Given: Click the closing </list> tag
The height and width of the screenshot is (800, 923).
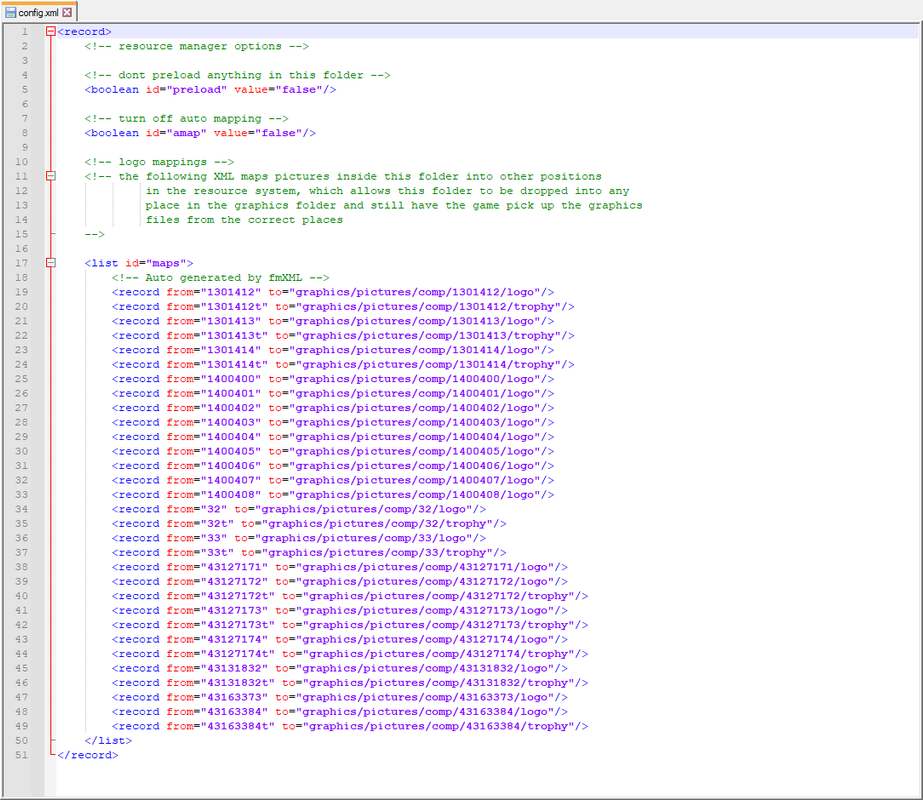Looking at the screenshot, I should point(108,741).
